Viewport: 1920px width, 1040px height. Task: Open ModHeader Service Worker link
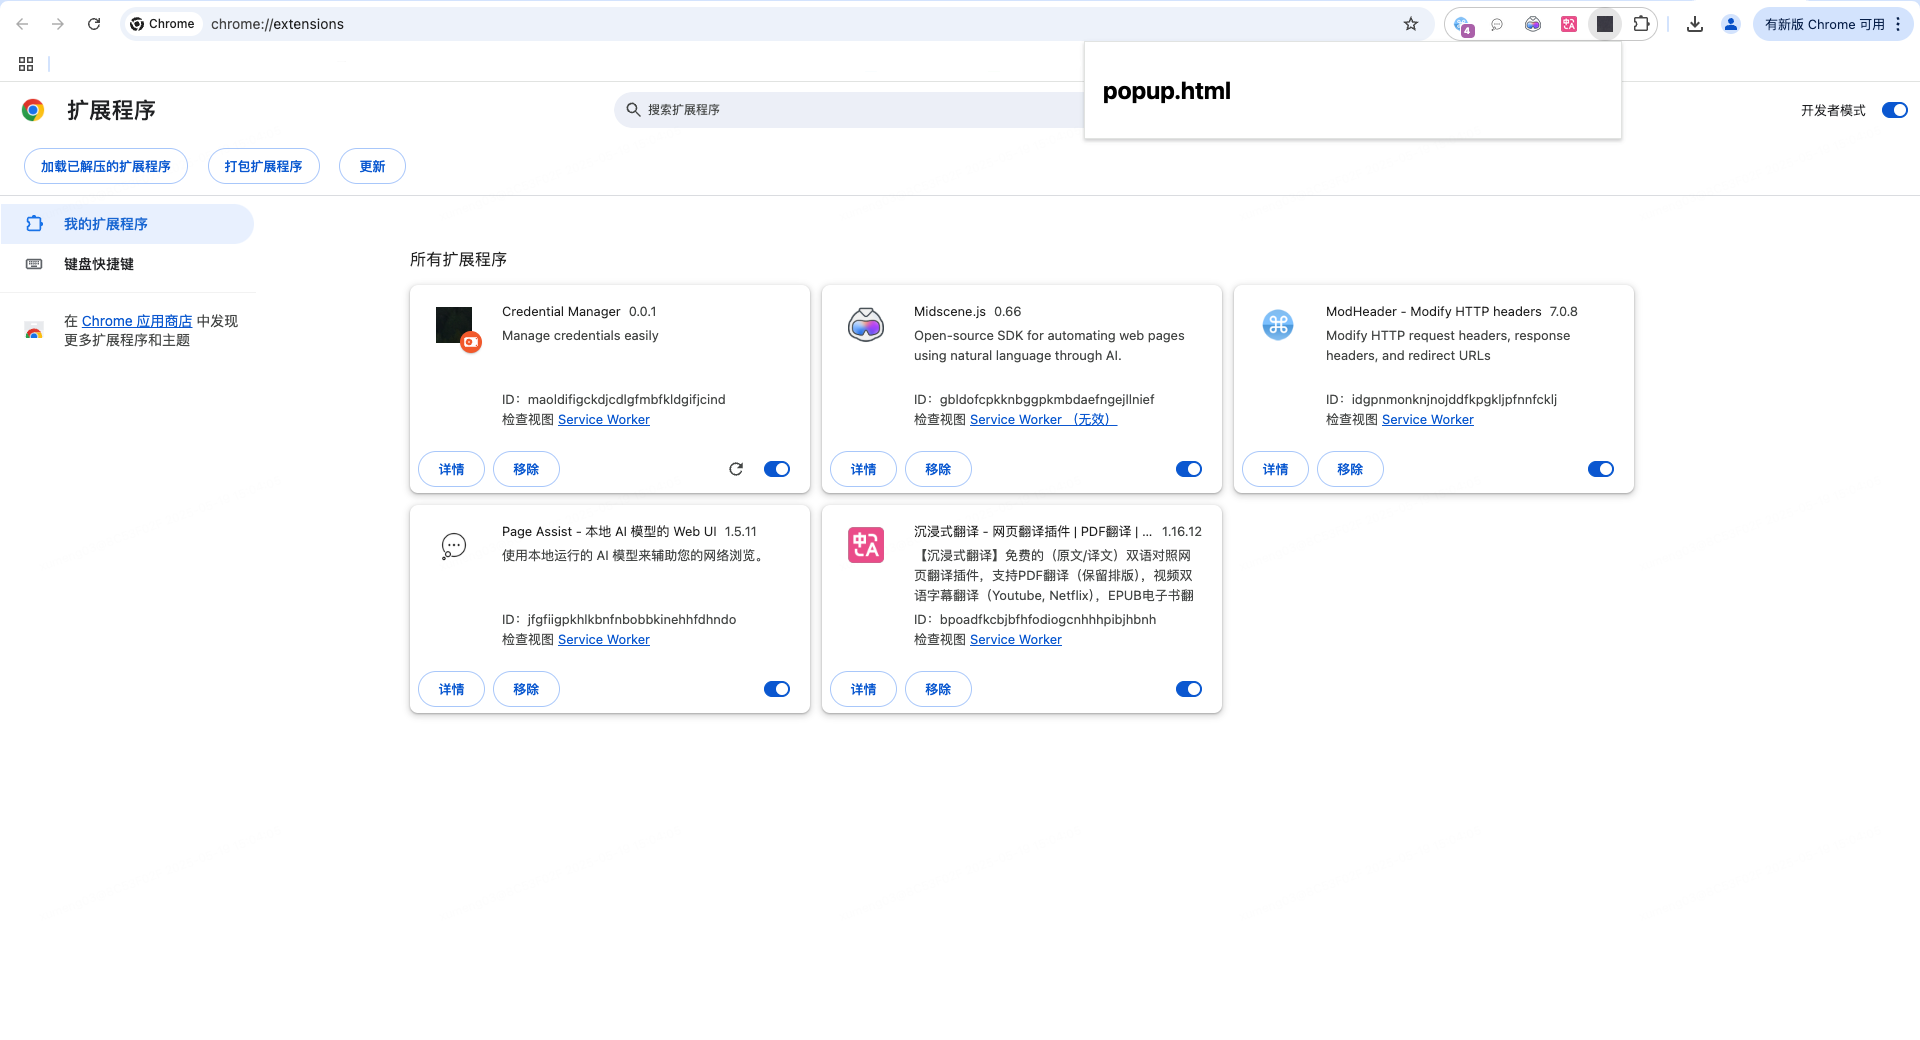tap(1428, 420)
